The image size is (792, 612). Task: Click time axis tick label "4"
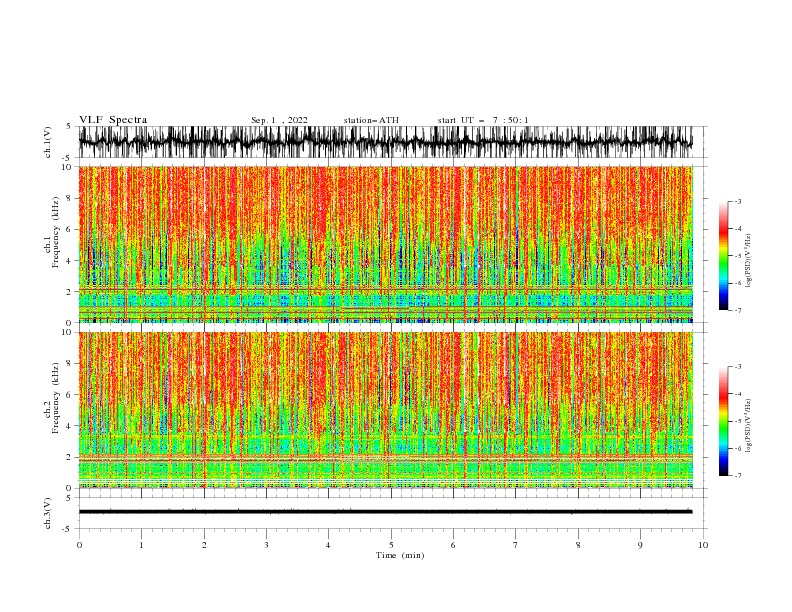(328, 545)
